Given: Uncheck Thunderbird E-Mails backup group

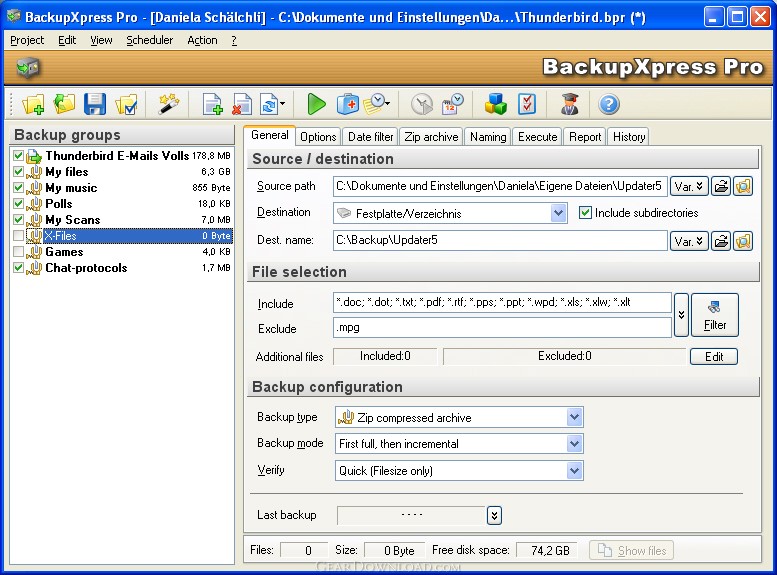Looking at the screenshot, I should point(19,156).
